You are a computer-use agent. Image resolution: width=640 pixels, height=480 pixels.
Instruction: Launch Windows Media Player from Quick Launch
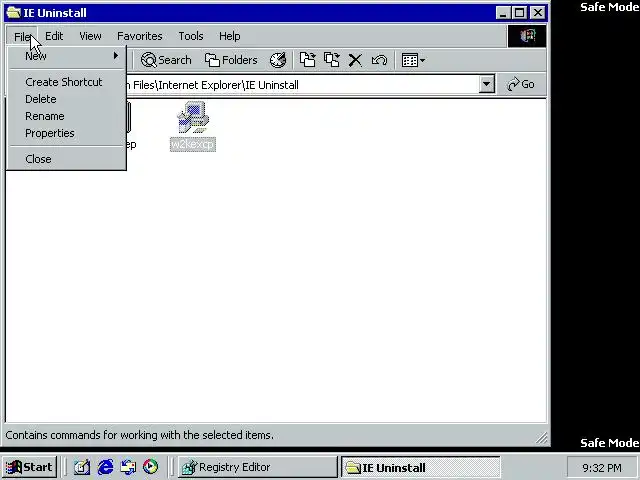tap(151, 467)
